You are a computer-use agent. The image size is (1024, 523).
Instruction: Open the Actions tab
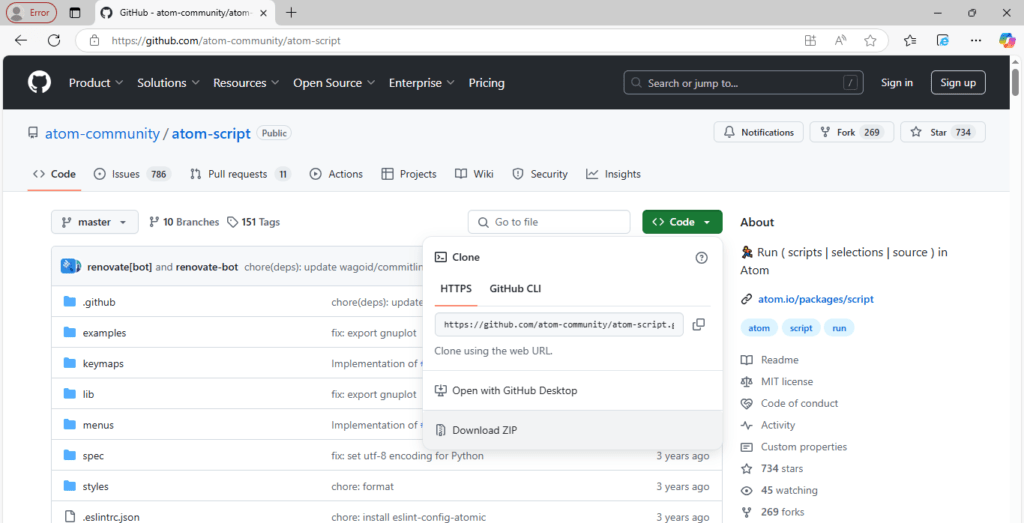336,174
